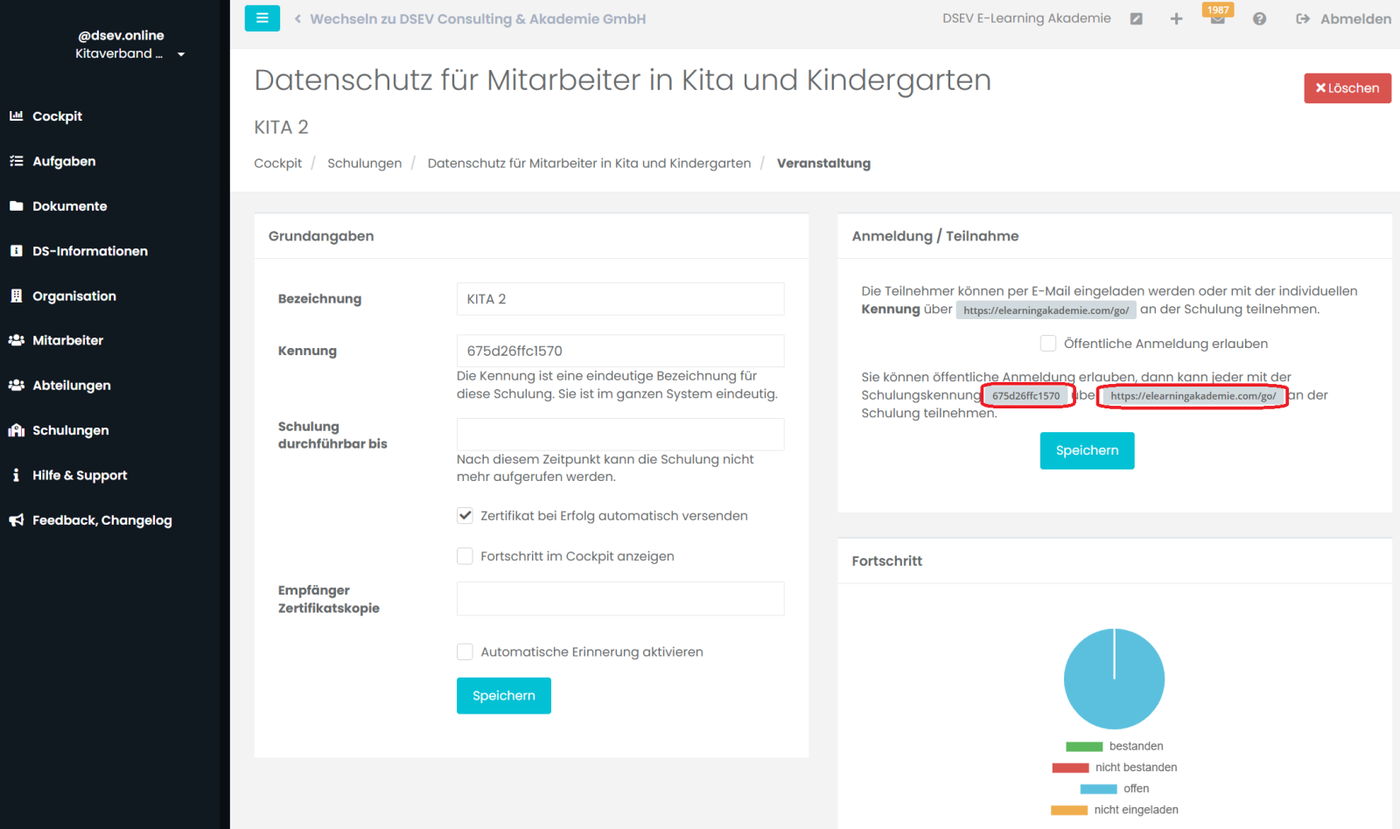
Task: Check Öffentliche Anmeldung erlauben
Action: coord(1048,343)
